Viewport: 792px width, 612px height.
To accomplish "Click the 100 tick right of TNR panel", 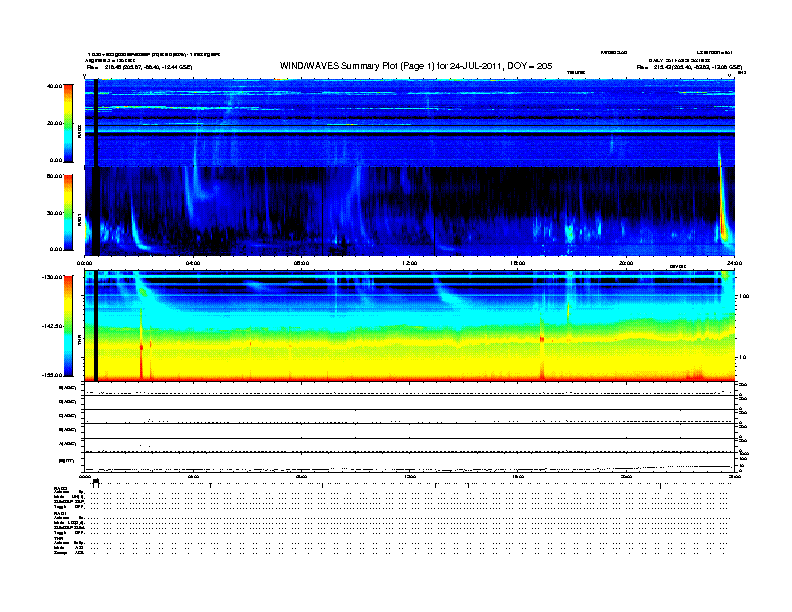I will [x=744, y=296].
